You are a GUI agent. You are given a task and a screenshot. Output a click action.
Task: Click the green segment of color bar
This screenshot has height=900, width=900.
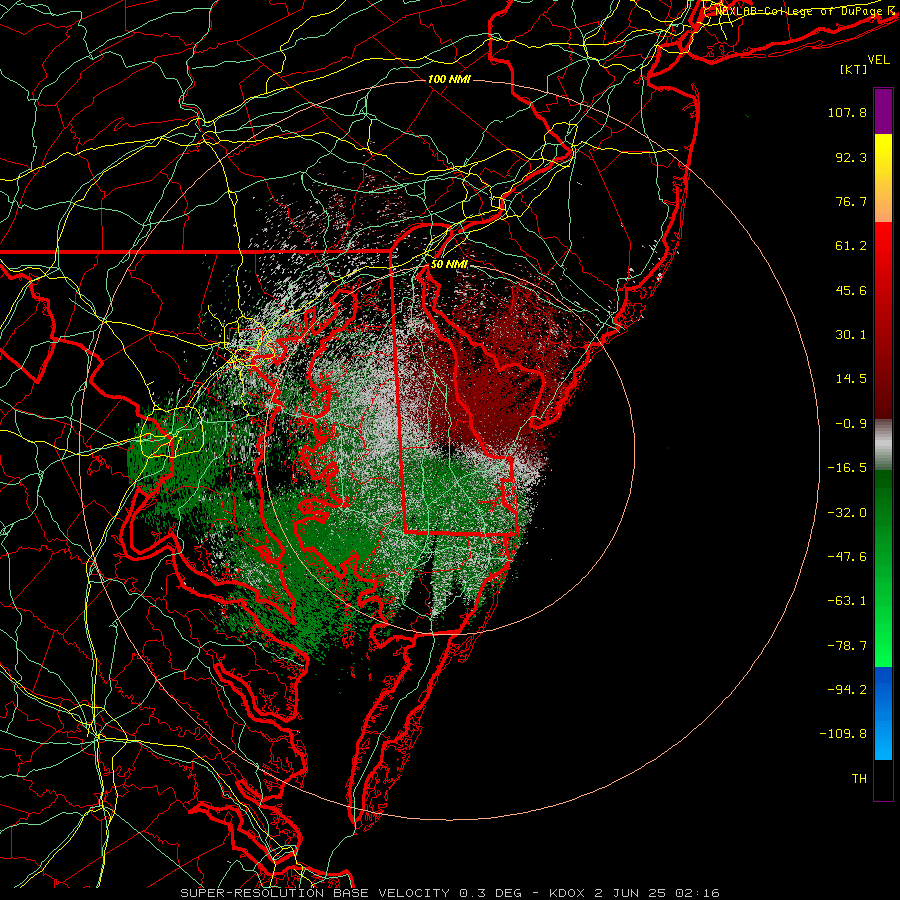883,568
